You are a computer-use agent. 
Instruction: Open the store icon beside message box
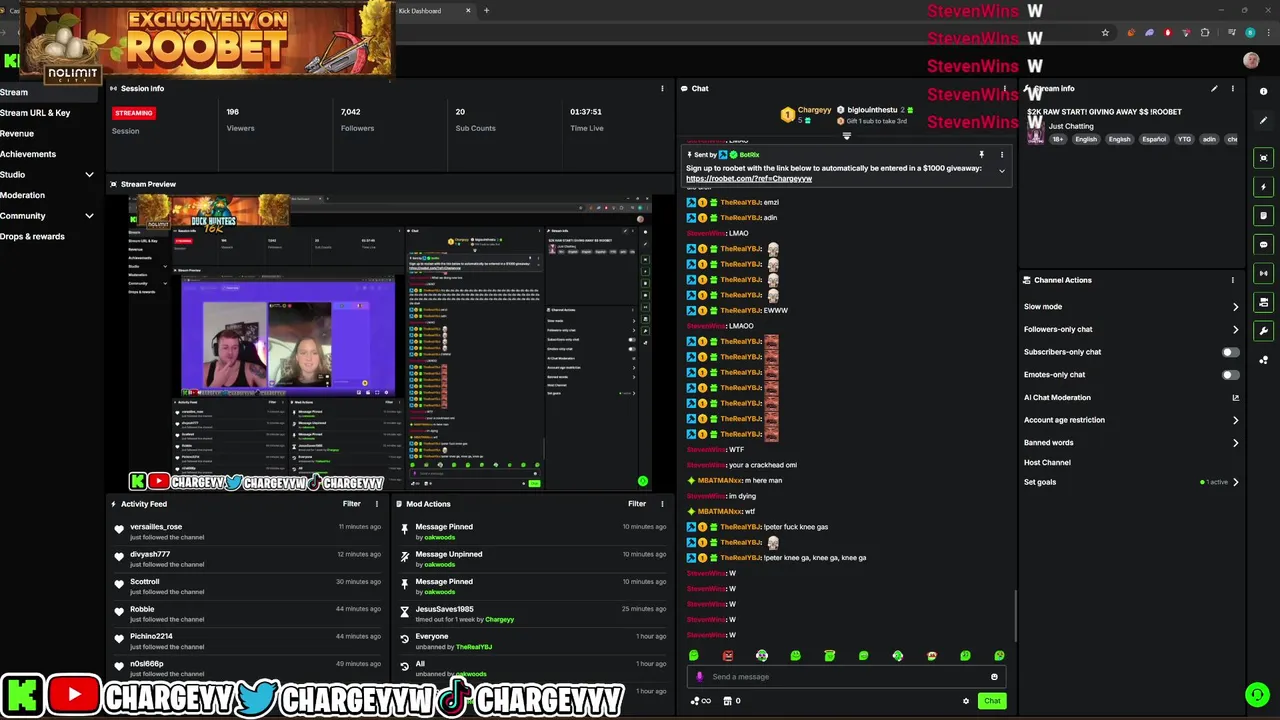click(x=728, y=701)
